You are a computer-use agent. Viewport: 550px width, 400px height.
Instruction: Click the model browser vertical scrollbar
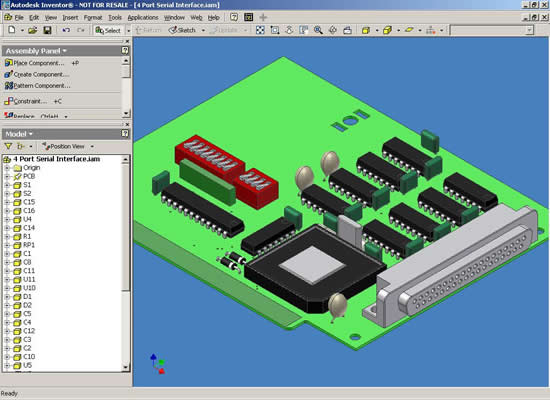126,263
